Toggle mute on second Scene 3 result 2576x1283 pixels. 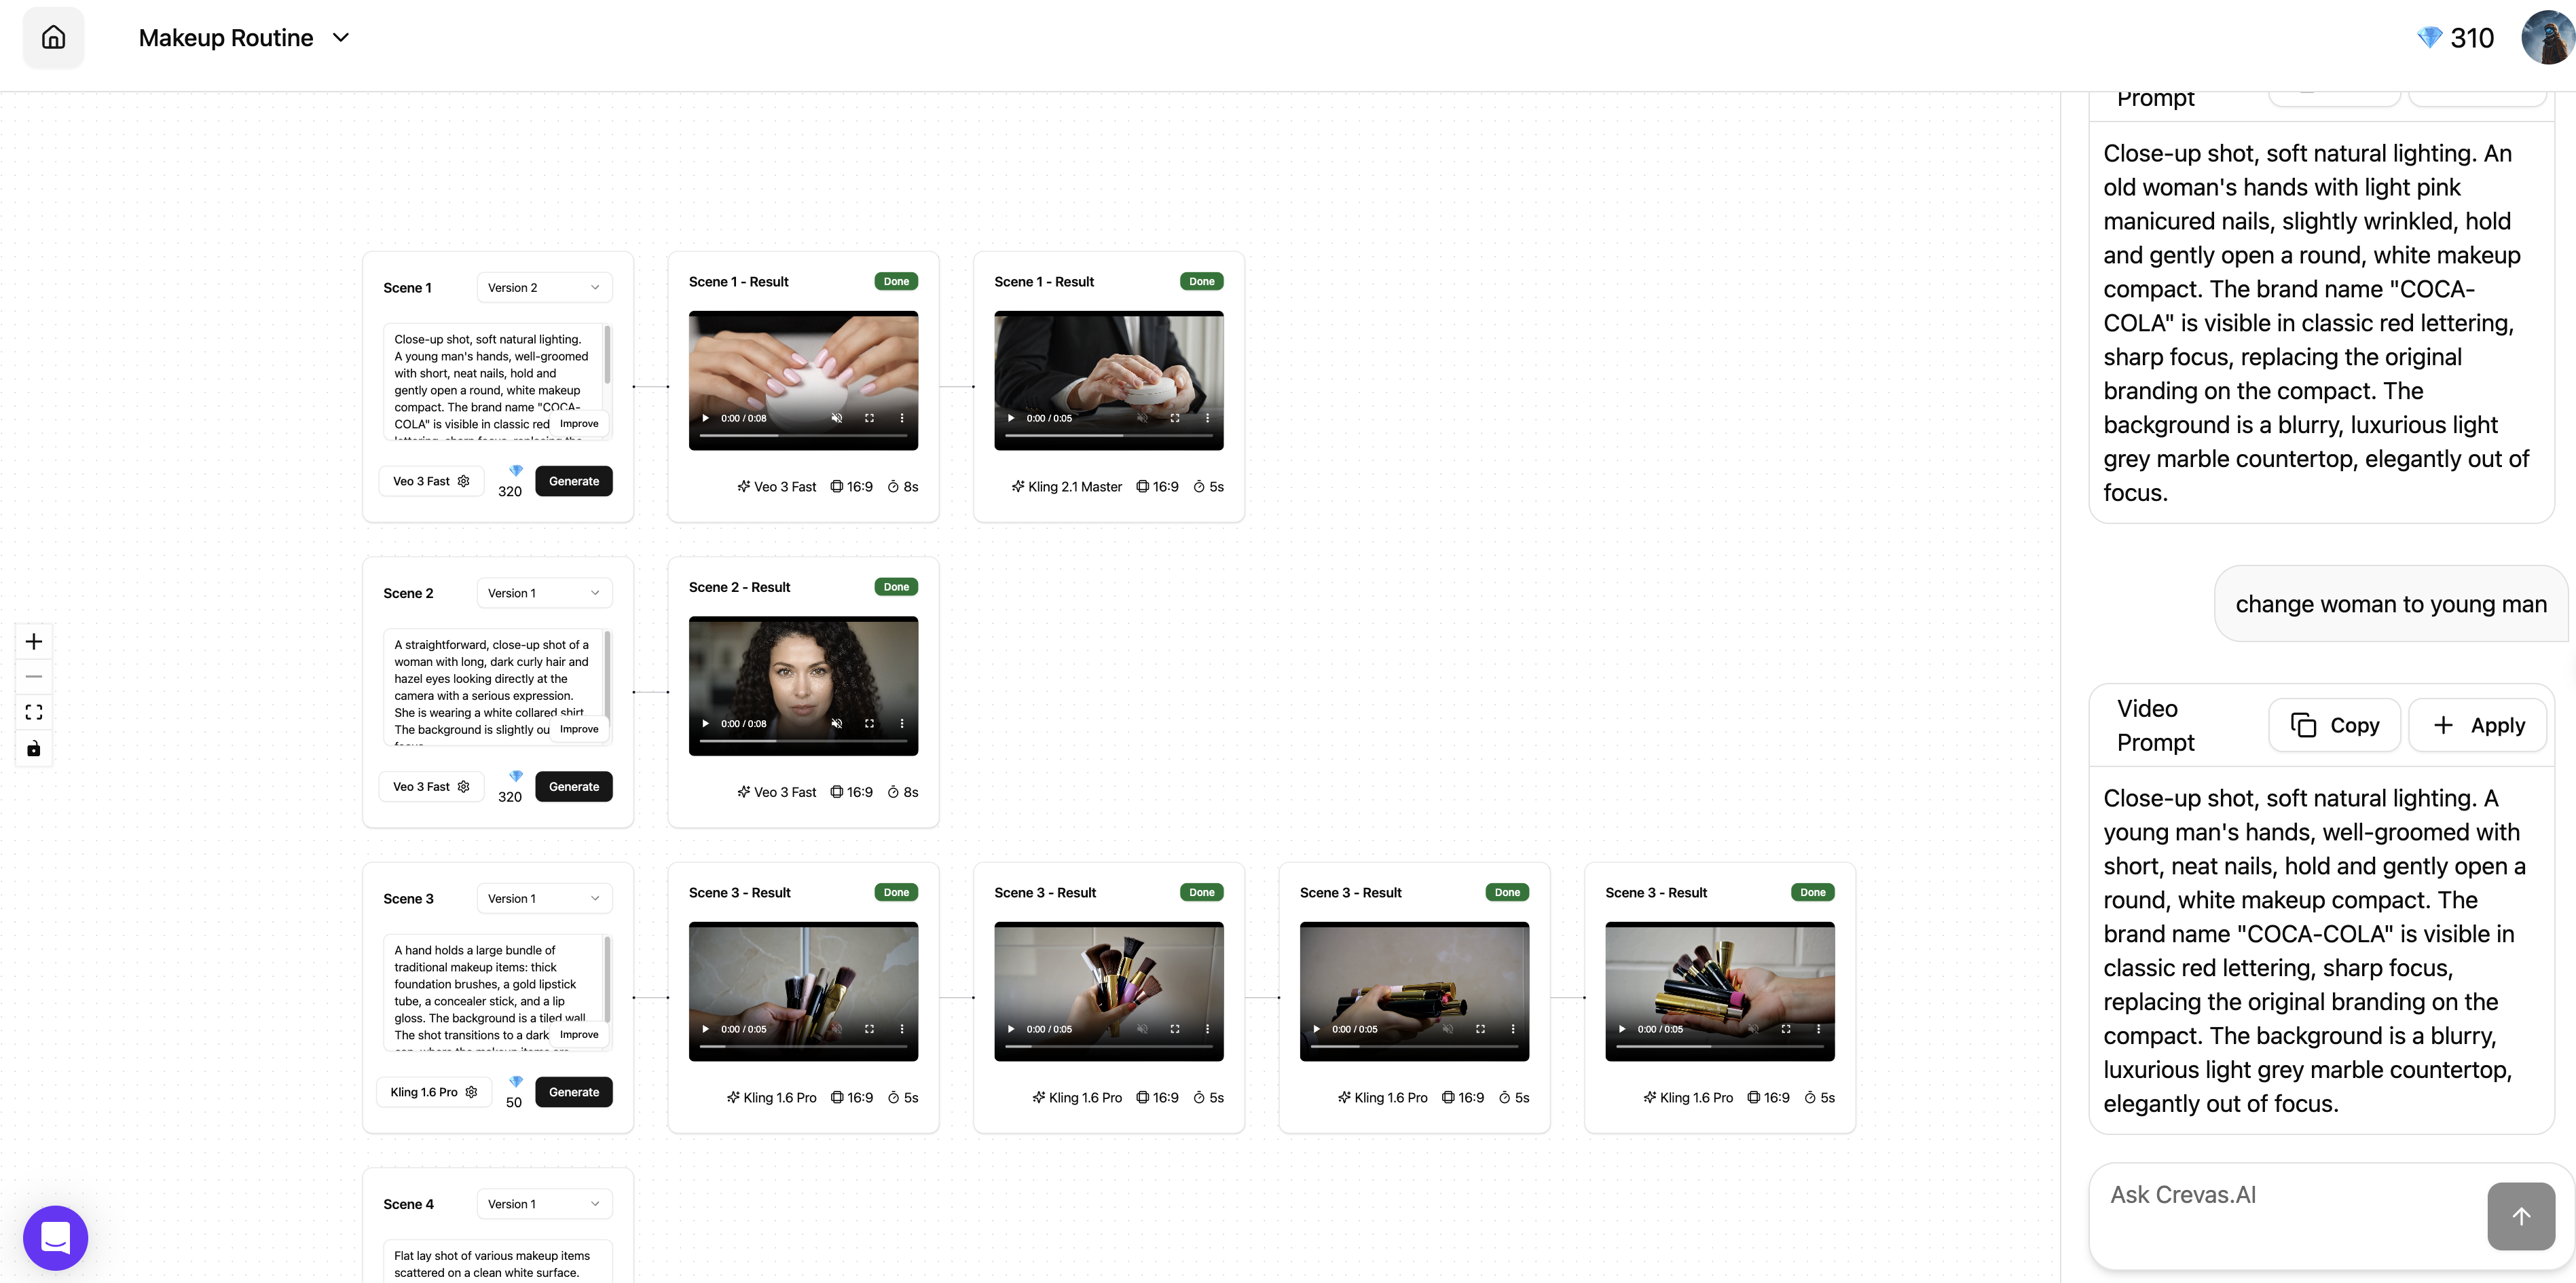(x=1142, y=1029)
